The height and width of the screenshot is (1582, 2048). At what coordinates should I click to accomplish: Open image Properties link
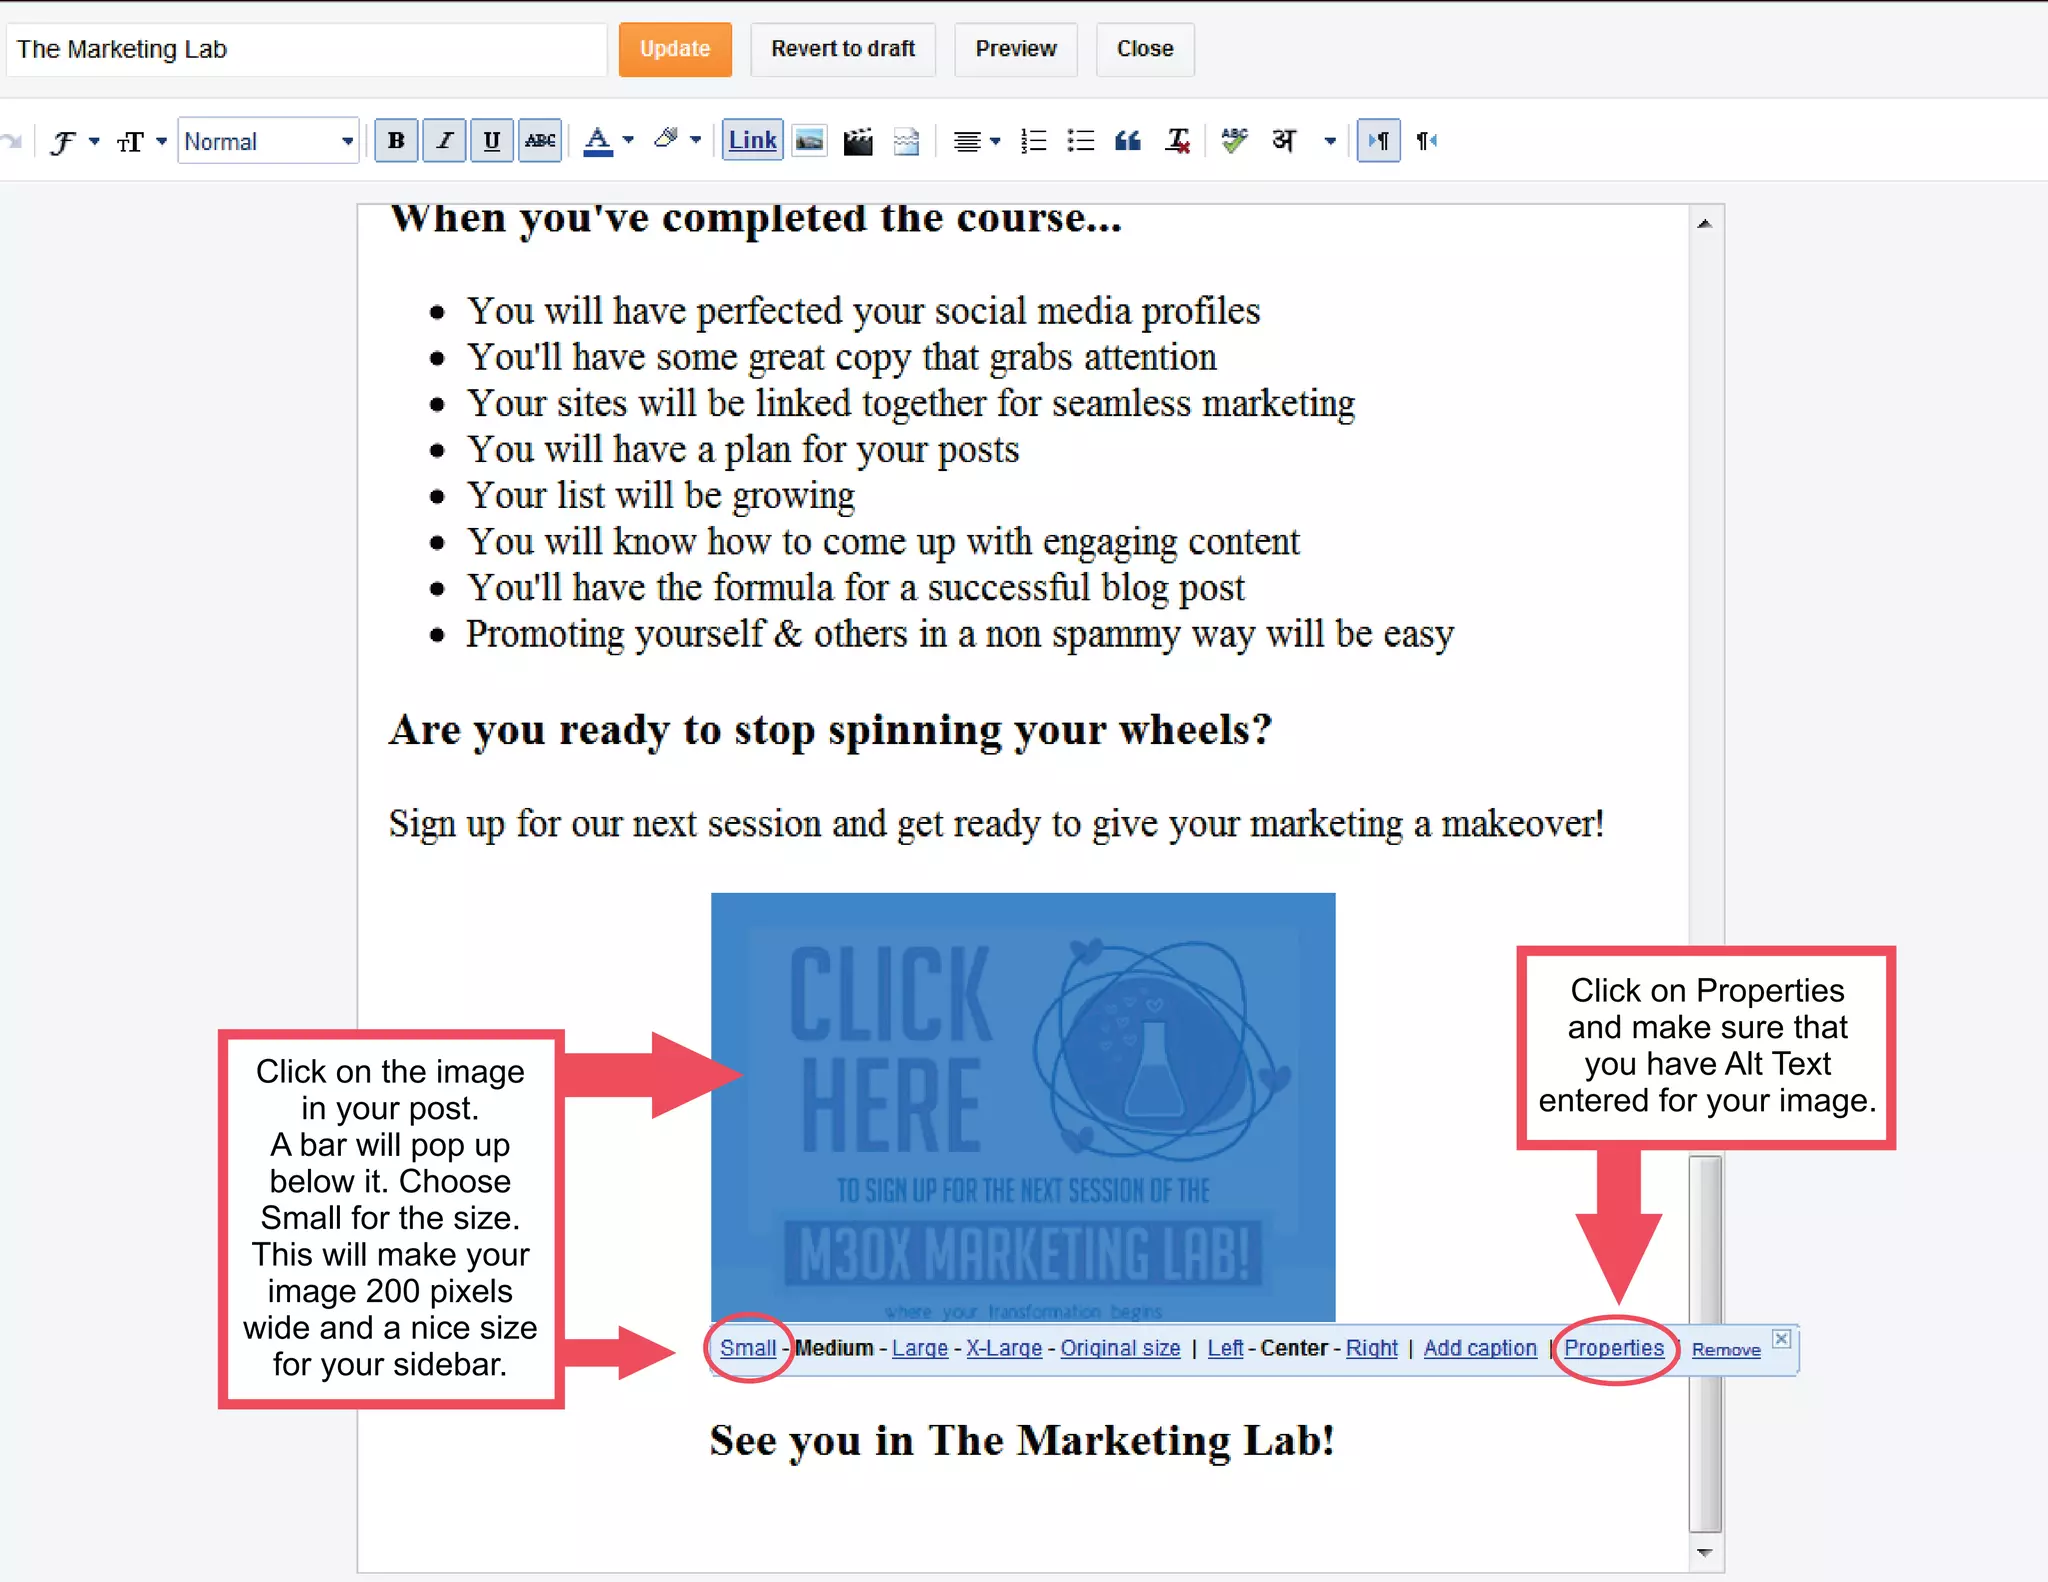coord(1613,1348)
